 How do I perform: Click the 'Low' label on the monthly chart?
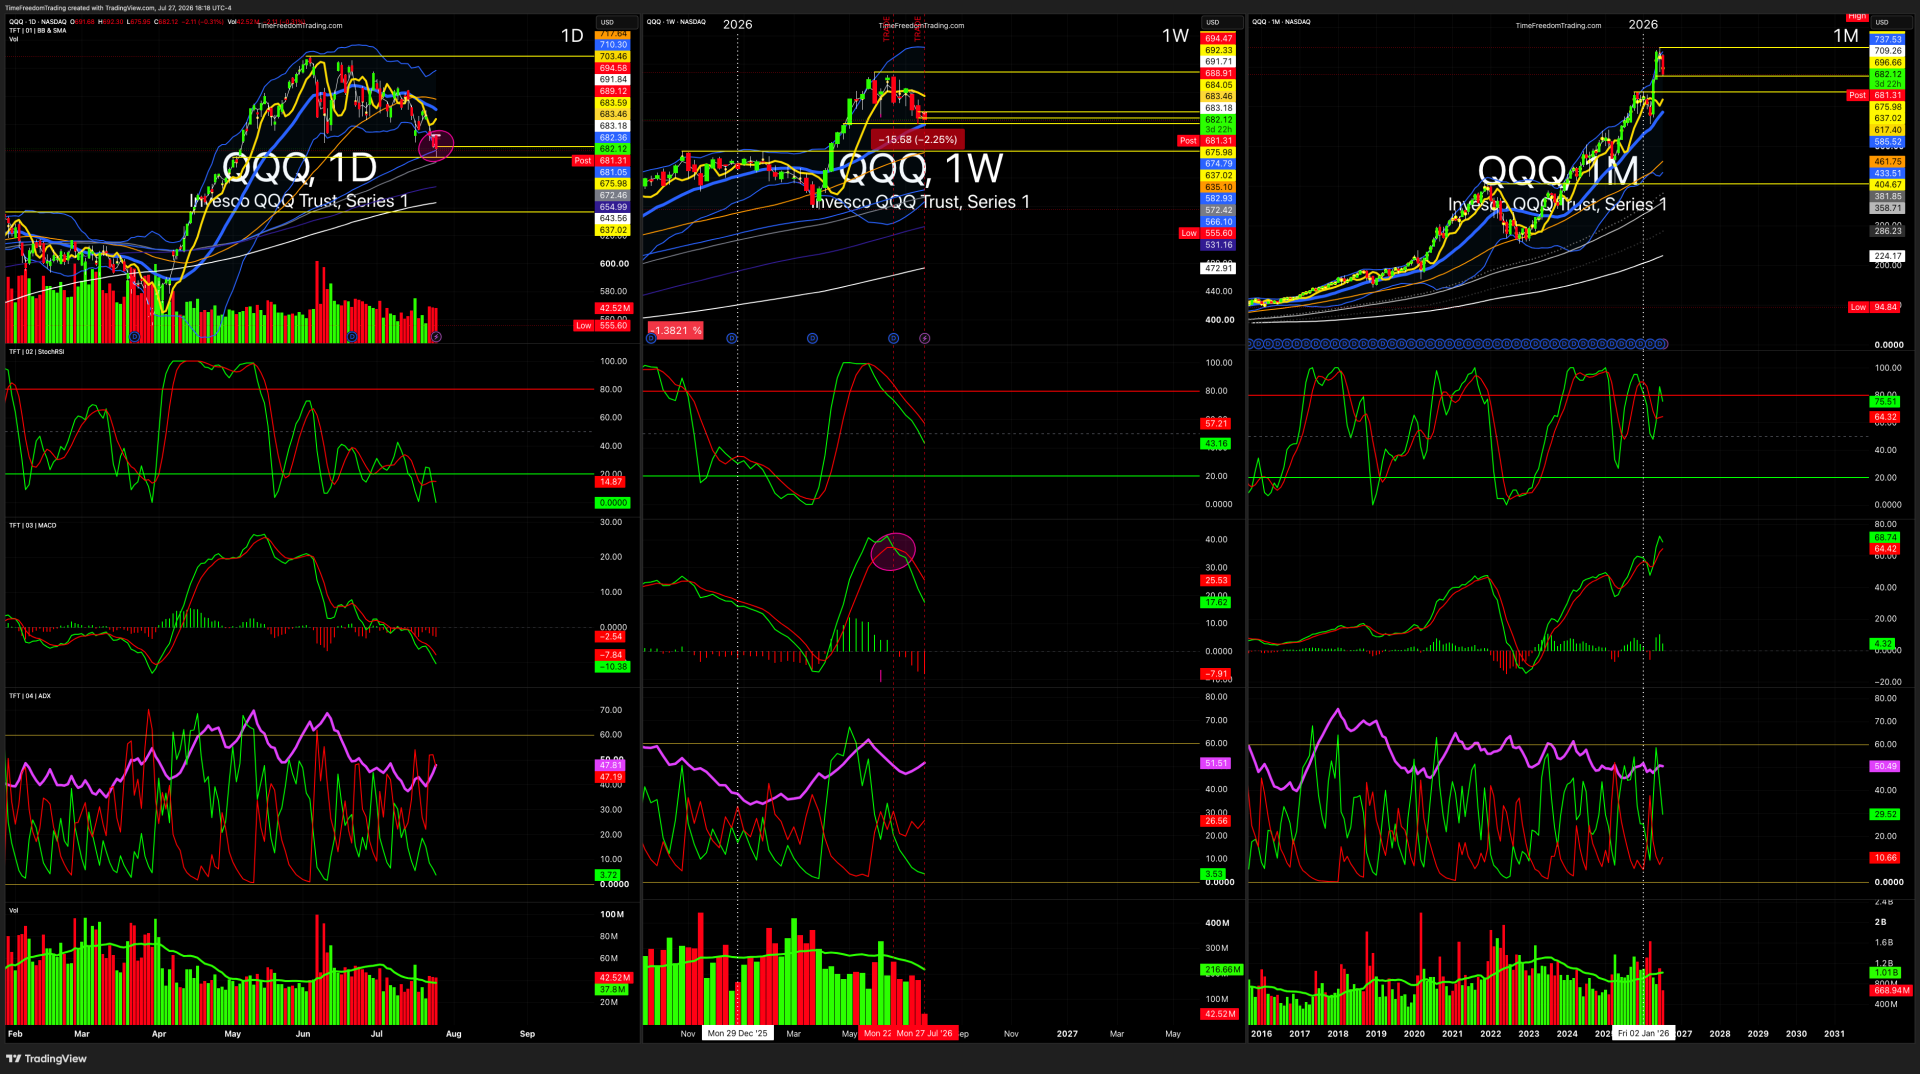click(1858, 308)
